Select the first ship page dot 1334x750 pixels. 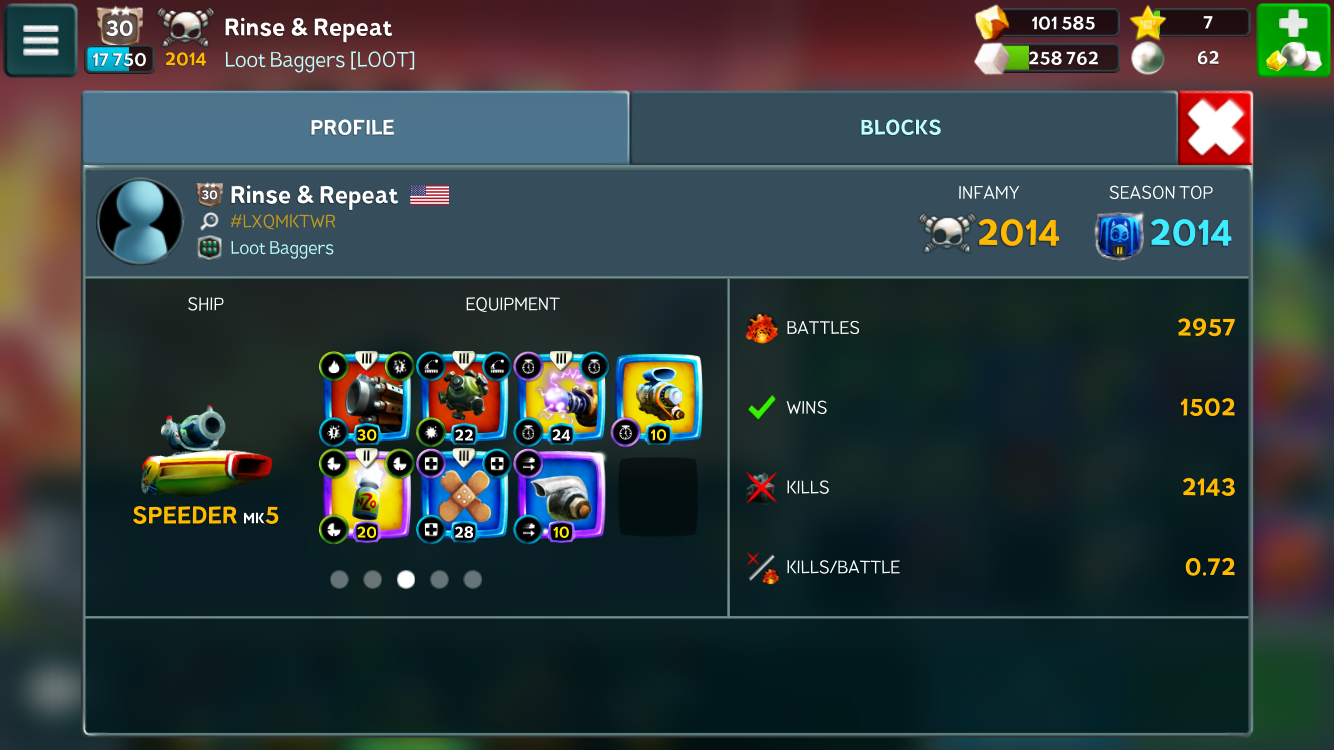tap(339, 580)
